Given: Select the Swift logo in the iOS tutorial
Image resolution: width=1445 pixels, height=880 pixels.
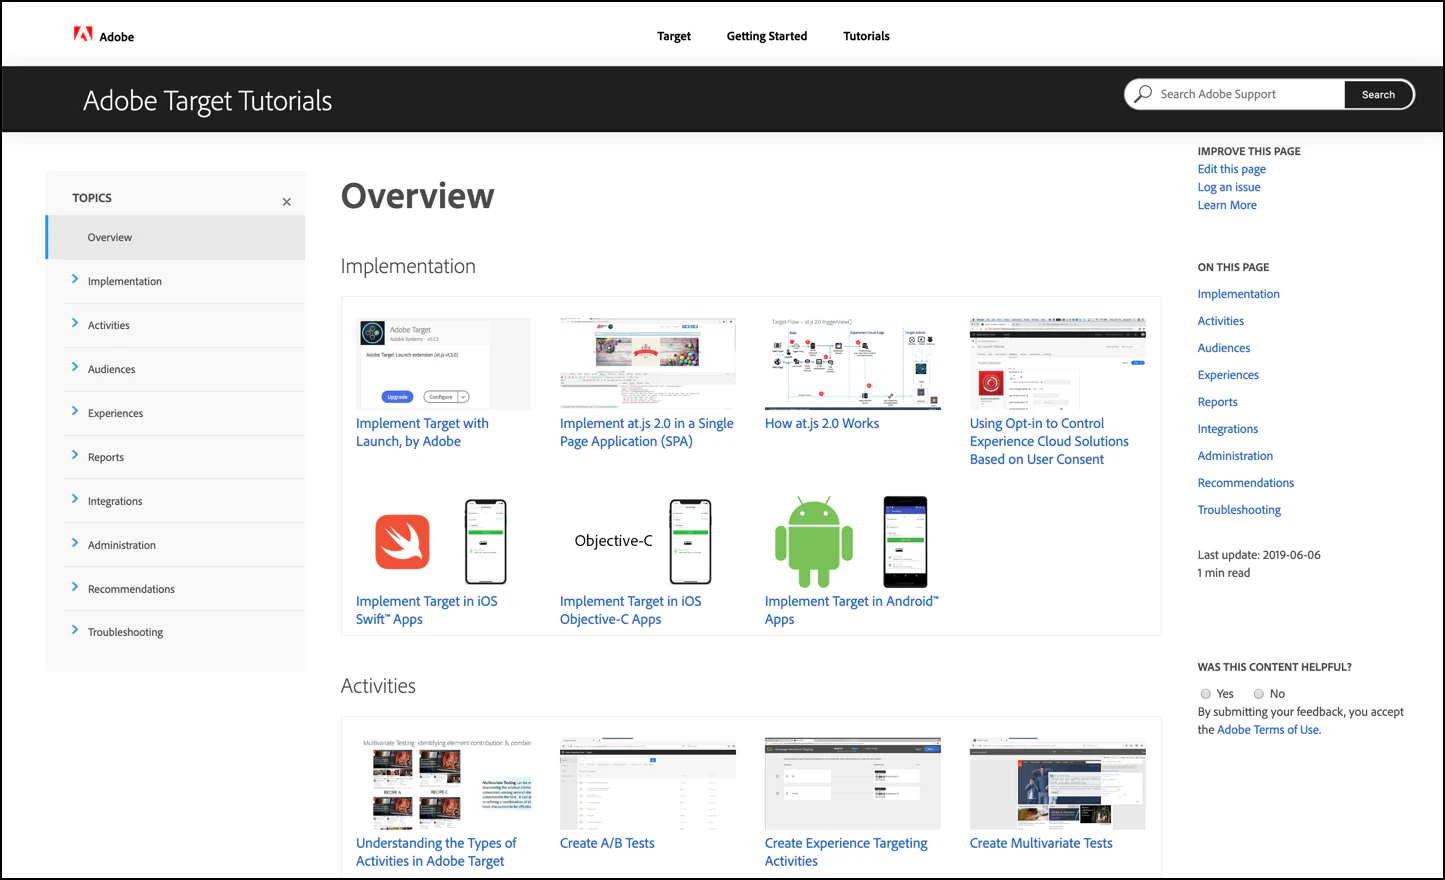Looking at the screenshot, I should [x=401, y=541].
